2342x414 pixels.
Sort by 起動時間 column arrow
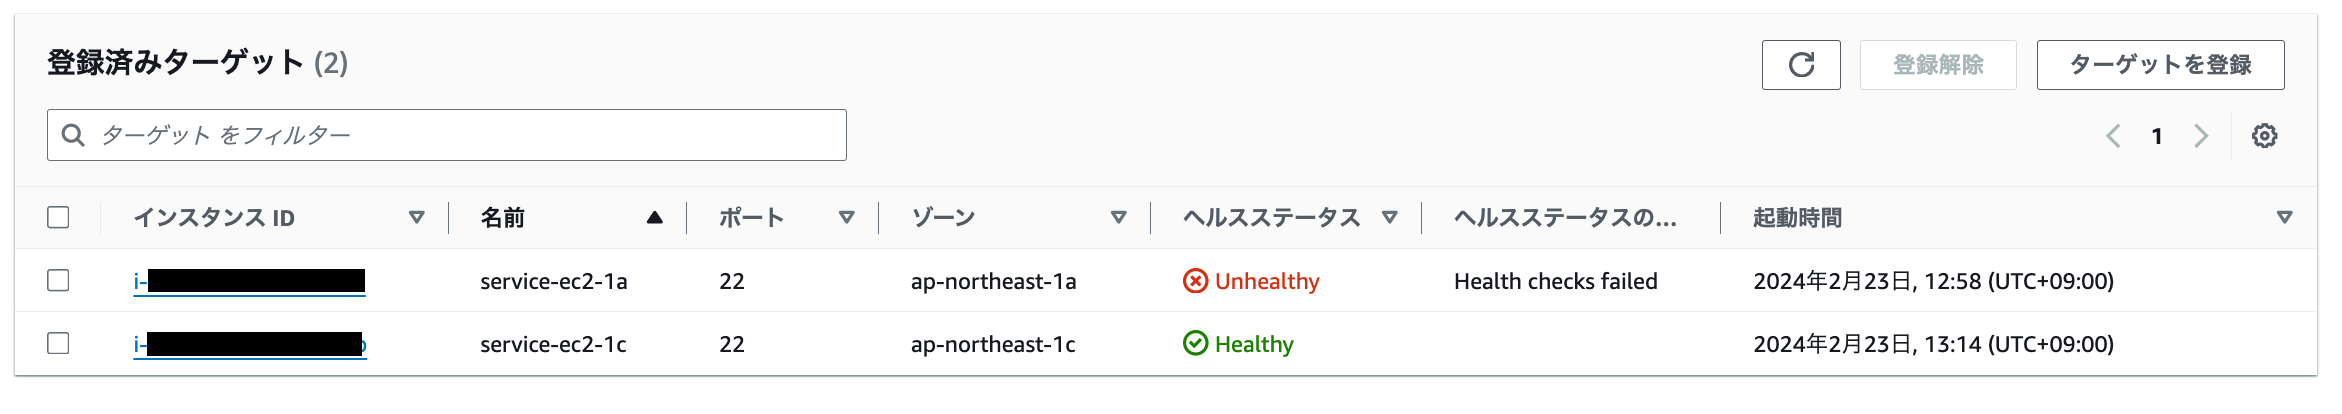[2284, 217]
